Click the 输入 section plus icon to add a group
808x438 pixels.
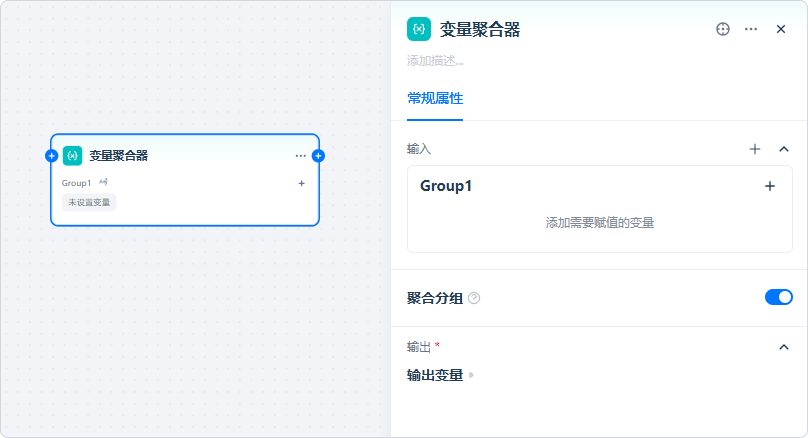[755, 149]
